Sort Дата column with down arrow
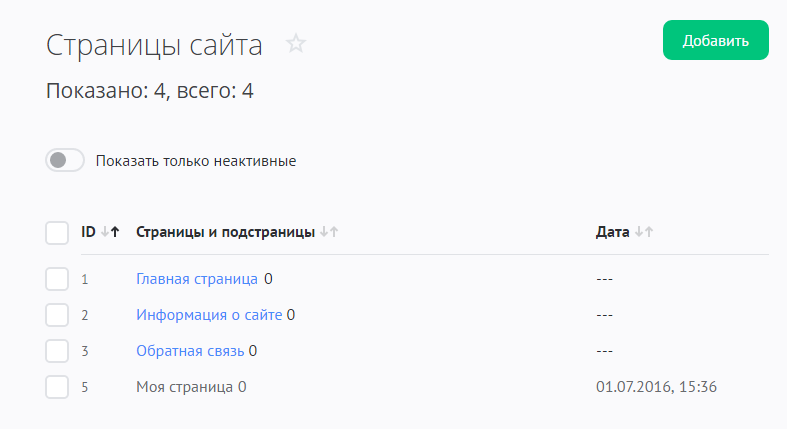 pos(637,232)
